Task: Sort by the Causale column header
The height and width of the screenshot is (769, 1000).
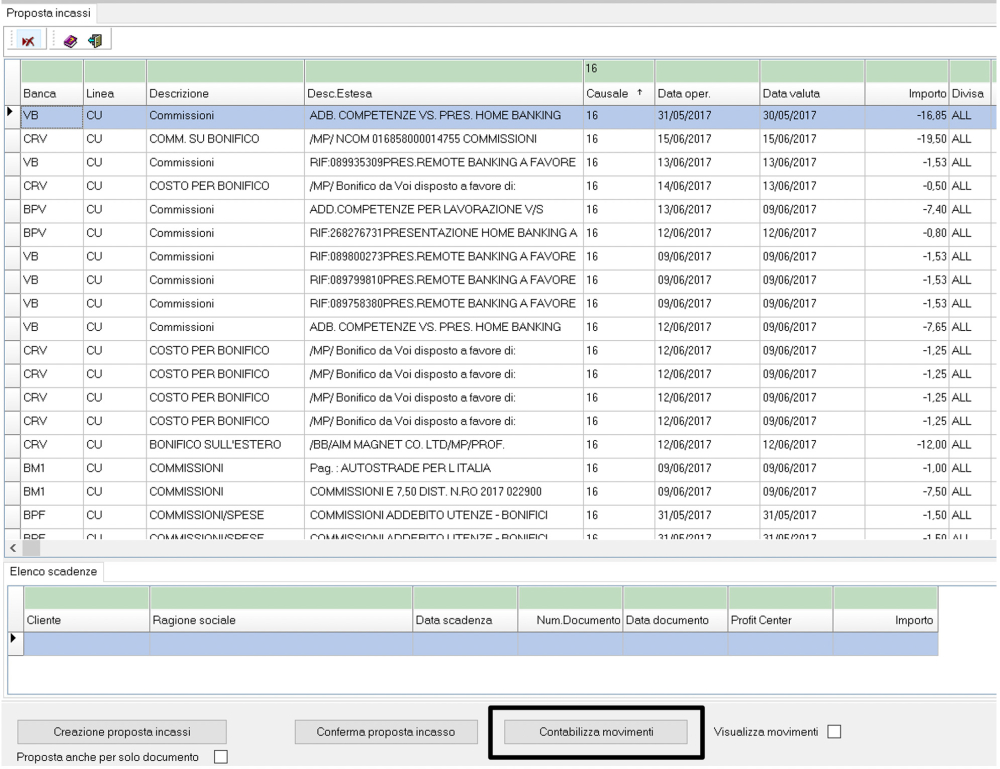Action: pos(614,93)
